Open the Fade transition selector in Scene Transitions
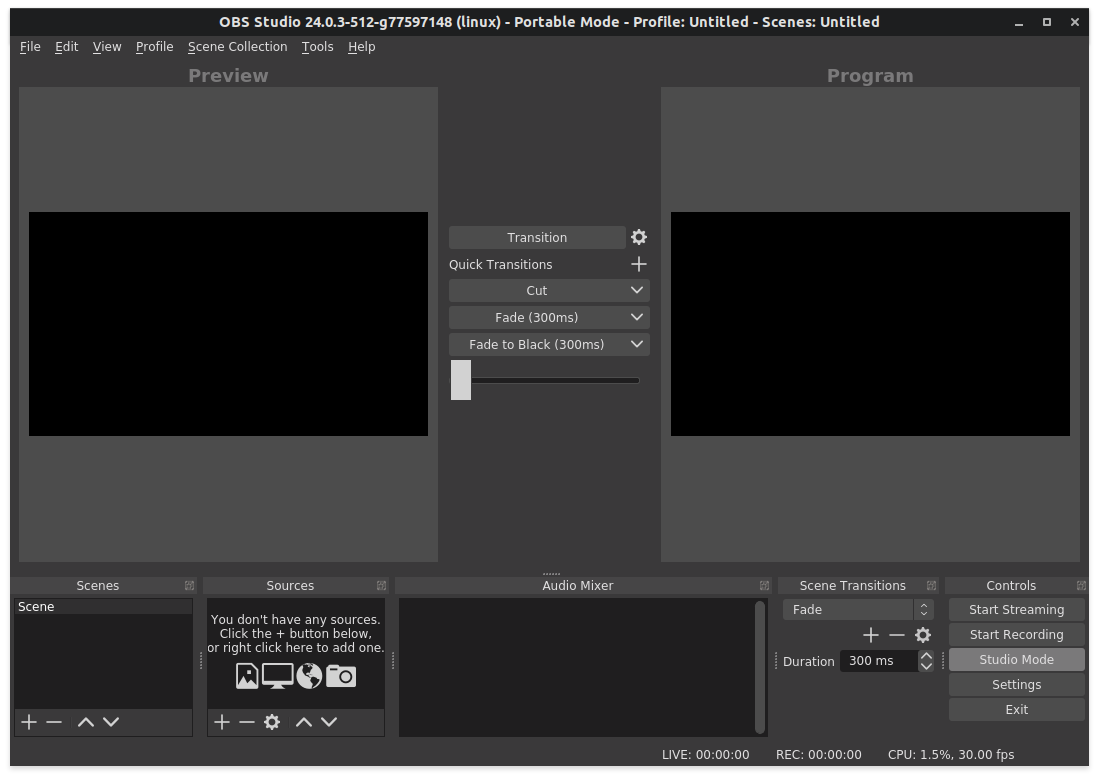This screenshot has width=1099, height=777. [x=848, y=609]
